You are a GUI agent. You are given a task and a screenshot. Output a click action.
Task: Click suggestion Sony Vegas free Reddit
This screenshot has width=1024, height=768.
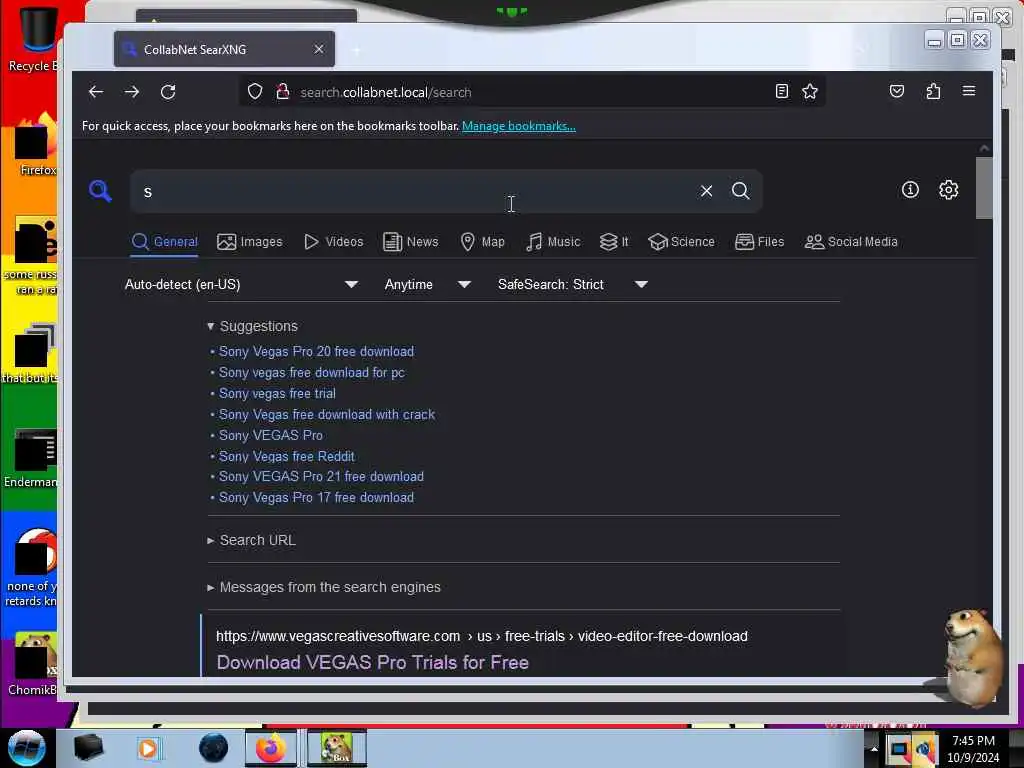[x=287, y=456]
